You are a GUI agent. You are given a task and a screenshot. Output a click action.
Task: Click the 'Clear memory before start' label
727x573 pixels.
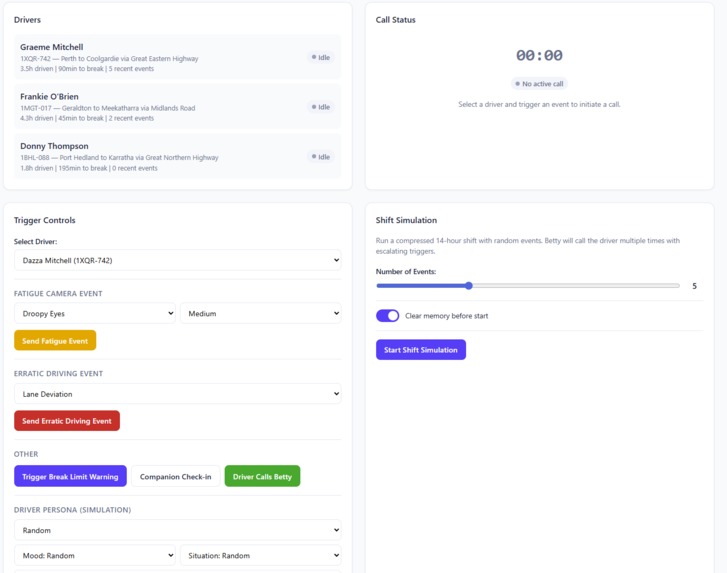coord(446,316)
